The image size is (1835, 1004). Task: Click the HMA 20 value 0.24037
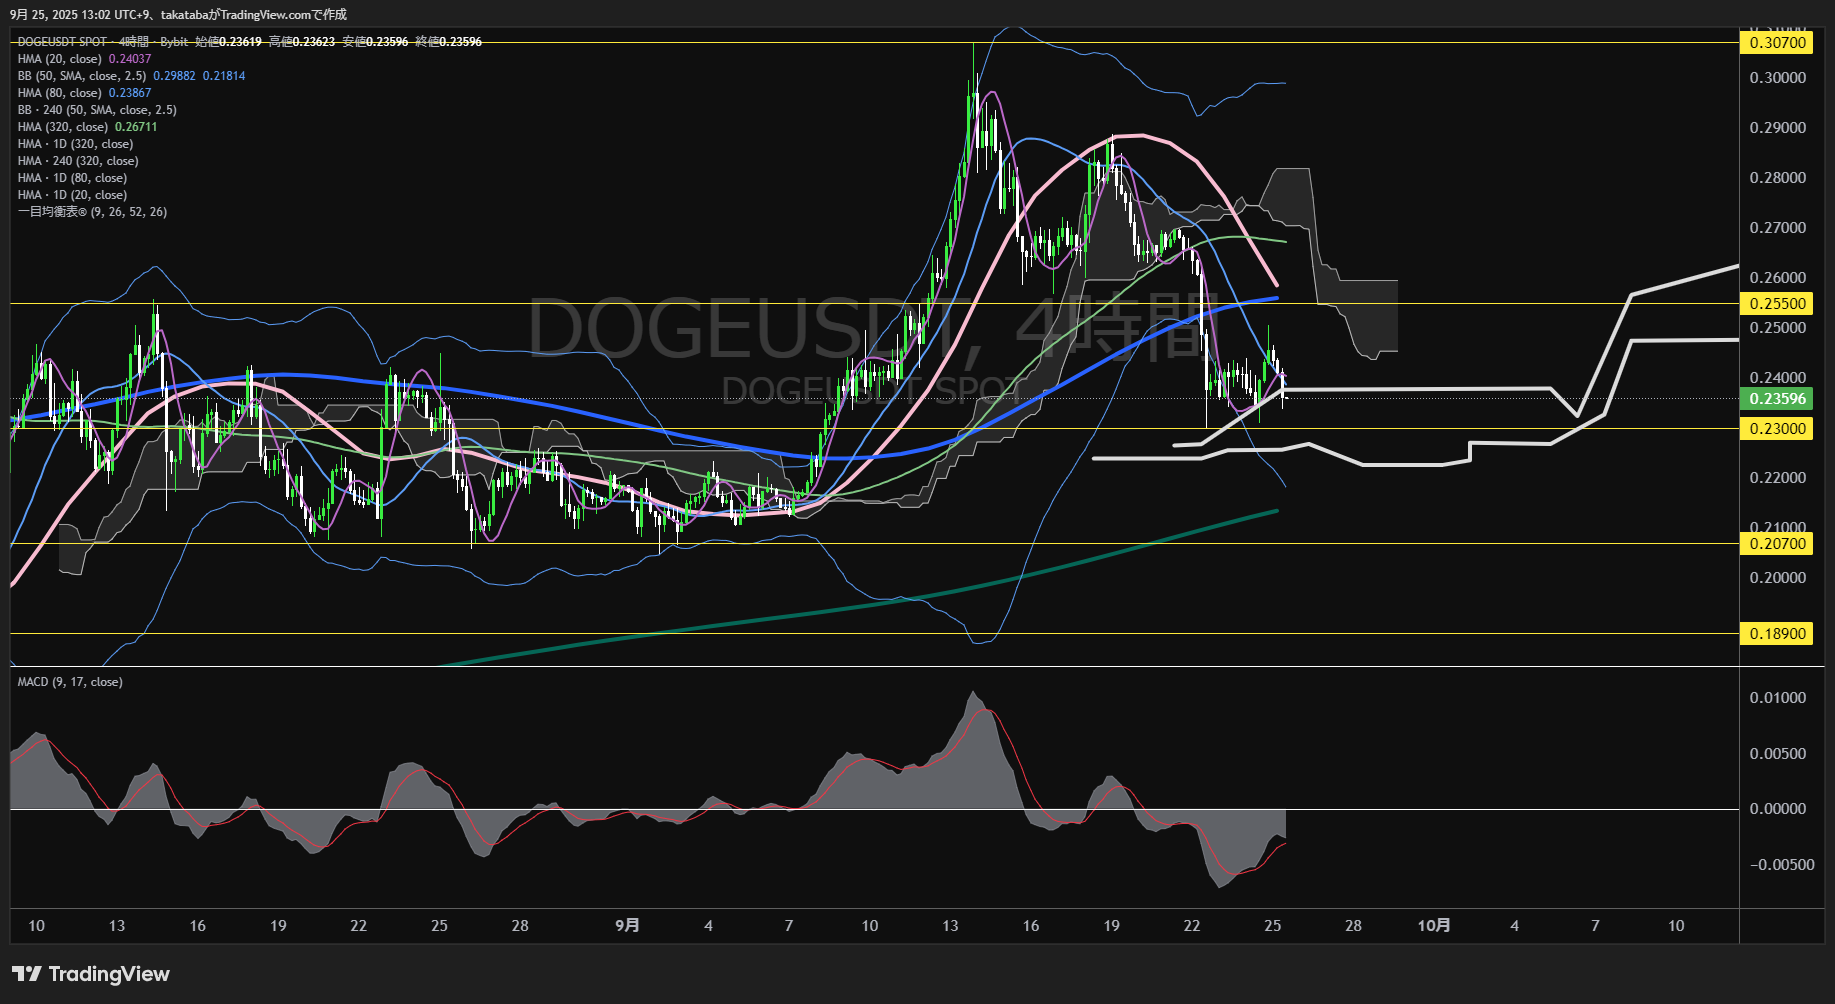(130, 59)
